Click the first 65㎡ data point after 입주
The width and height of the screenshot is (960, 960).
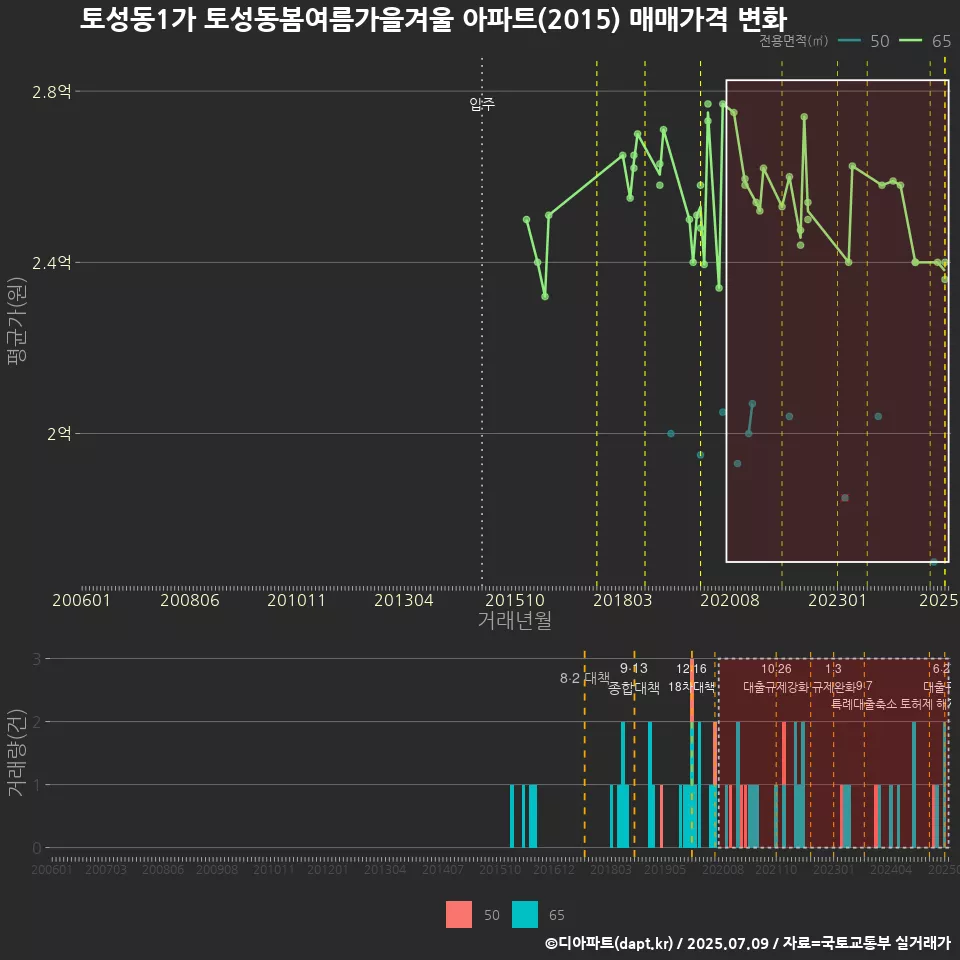pos(527,219)
